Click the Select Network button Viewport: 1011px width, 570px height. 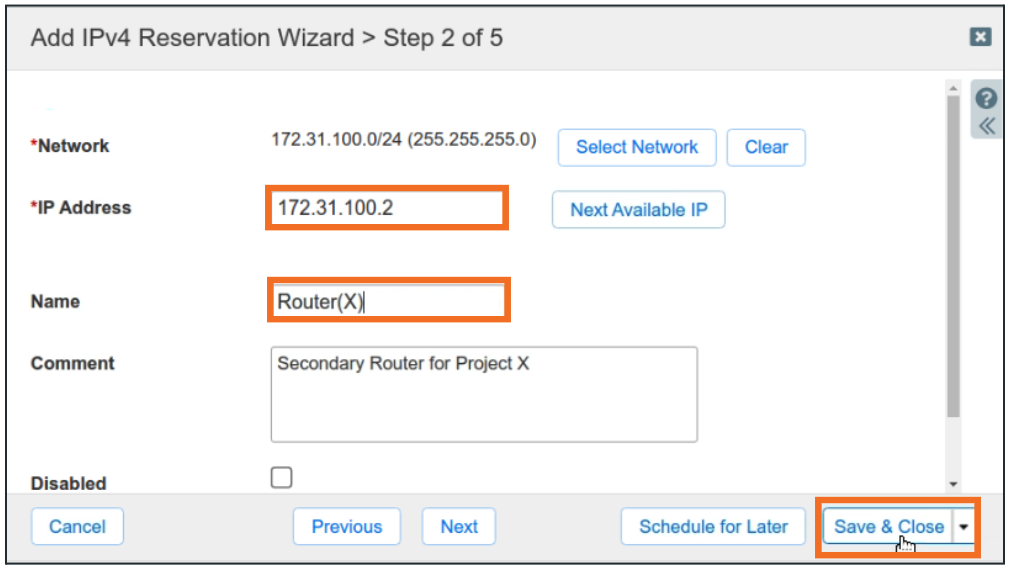point(636,147)
